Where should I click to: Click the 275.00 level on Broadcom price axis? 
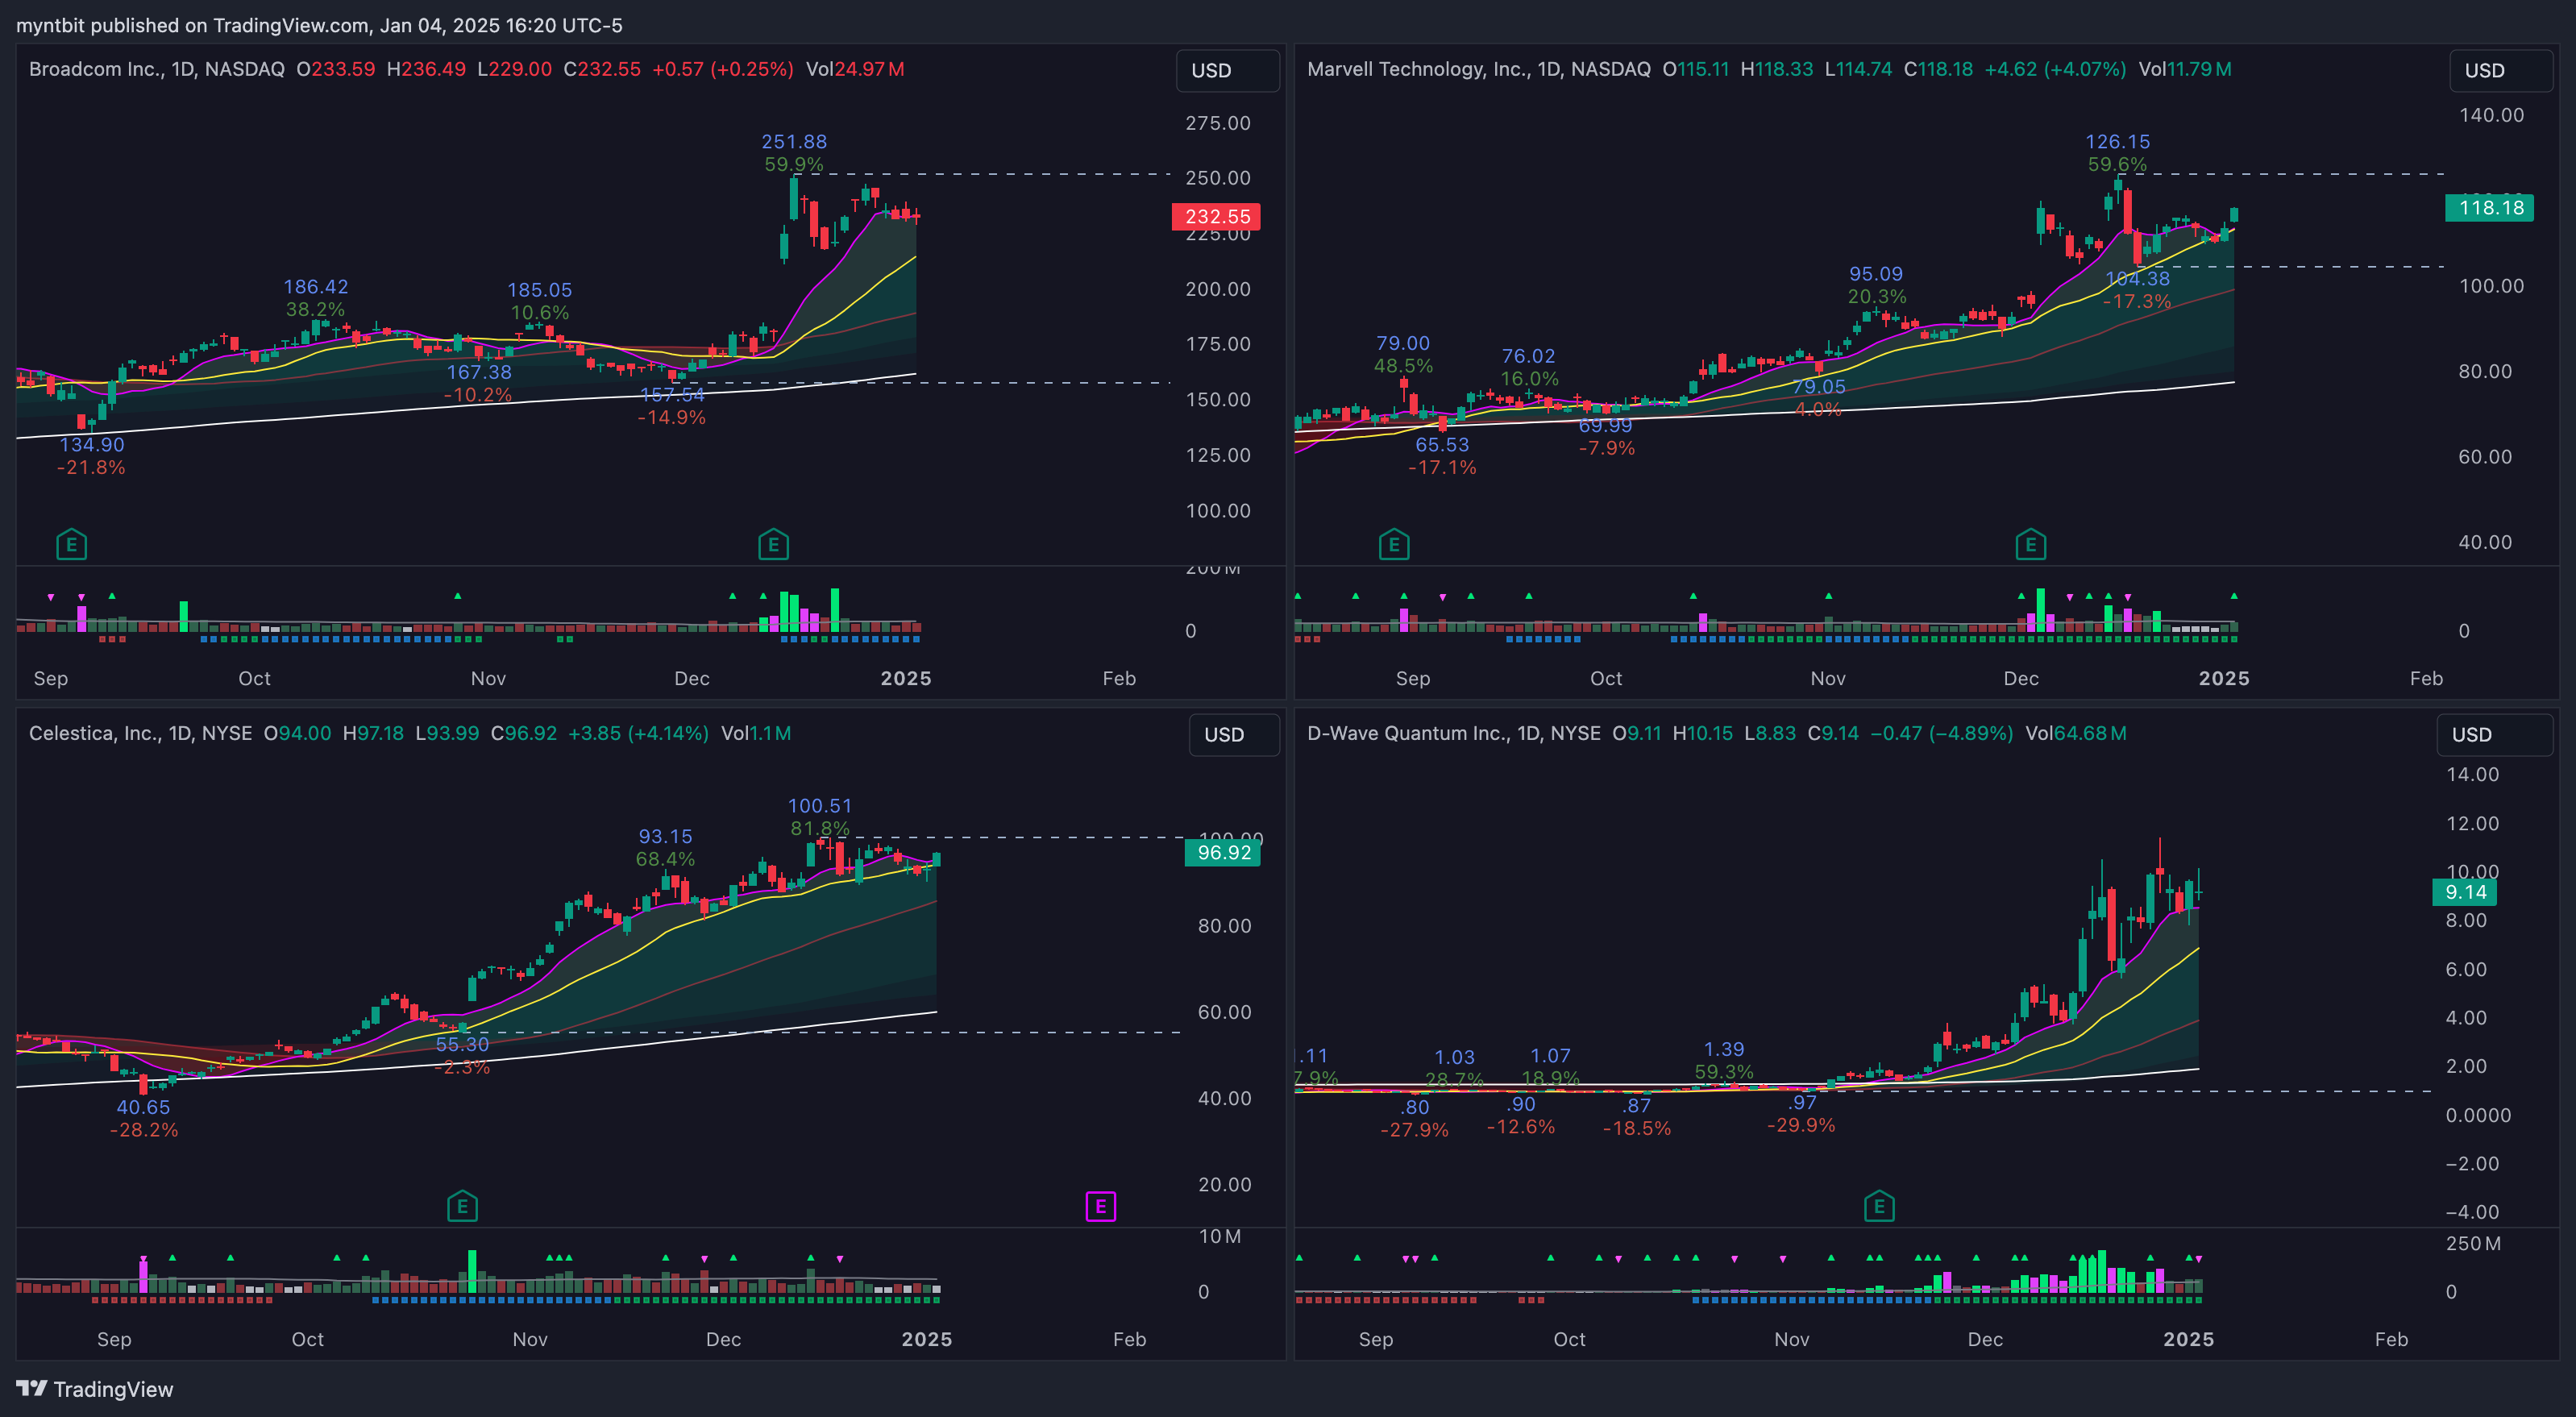click(1218, 123)
